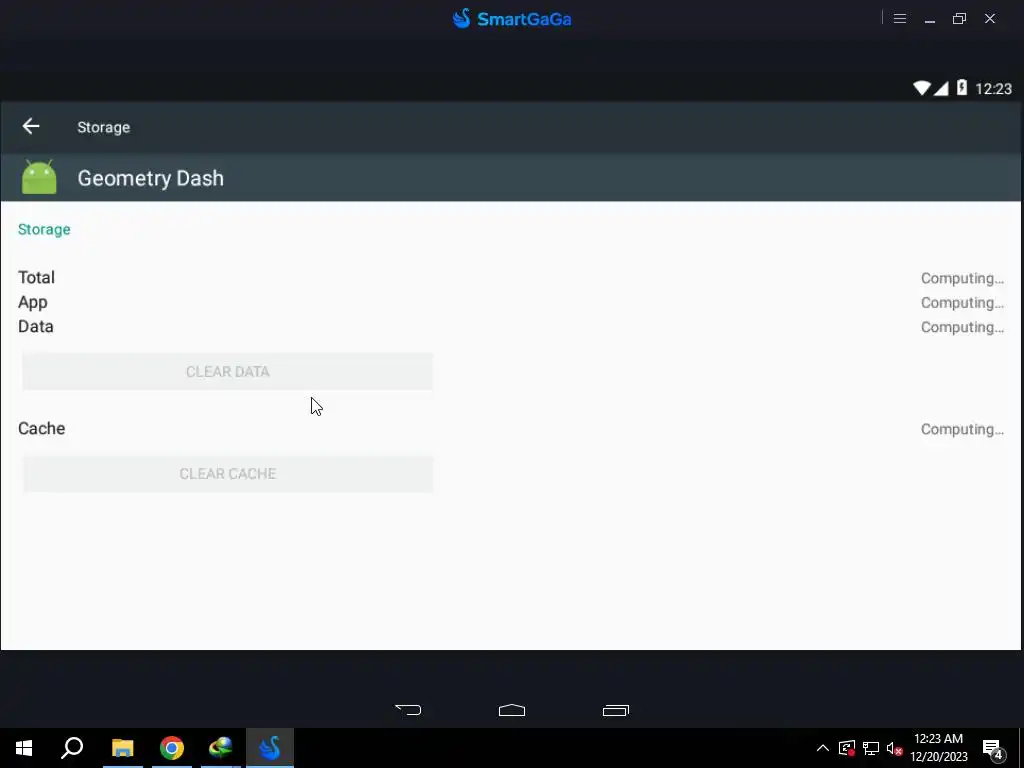This screenshot has width=1024, height=768.
Task: Show hidden system tray icons
Action: 823,748
